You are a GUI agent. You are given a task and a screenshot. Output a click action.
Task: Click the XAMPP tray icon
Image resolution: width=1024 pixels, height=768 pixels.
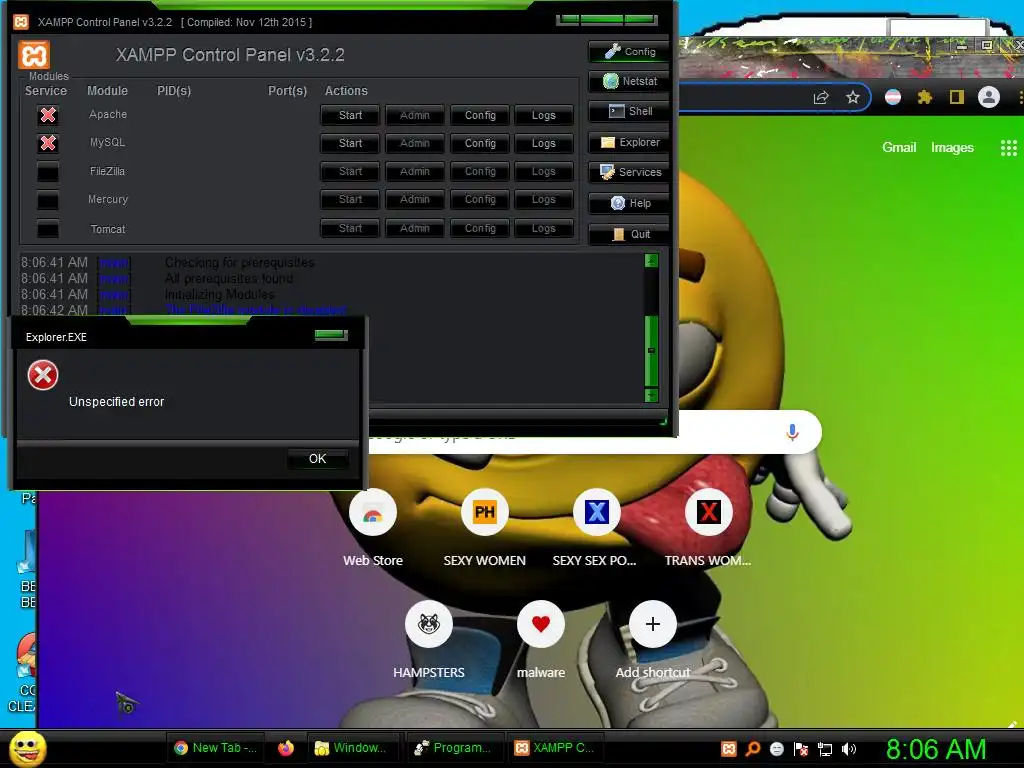tap(729, 749)
